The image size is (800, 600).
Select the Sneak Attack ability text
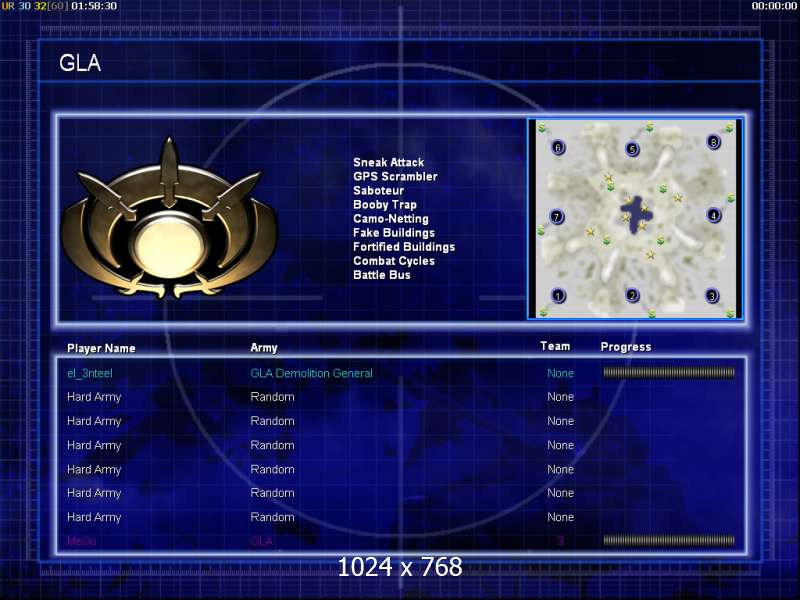[x=389, y=162]
